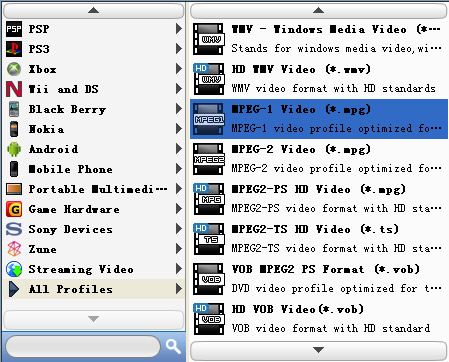
Task: Open the Mobile Phone category
Action: click(94, 169)
